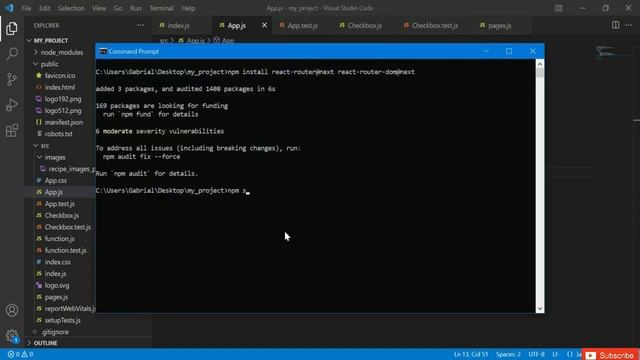Open robots.txt in explorer

[x=58, y=134]
